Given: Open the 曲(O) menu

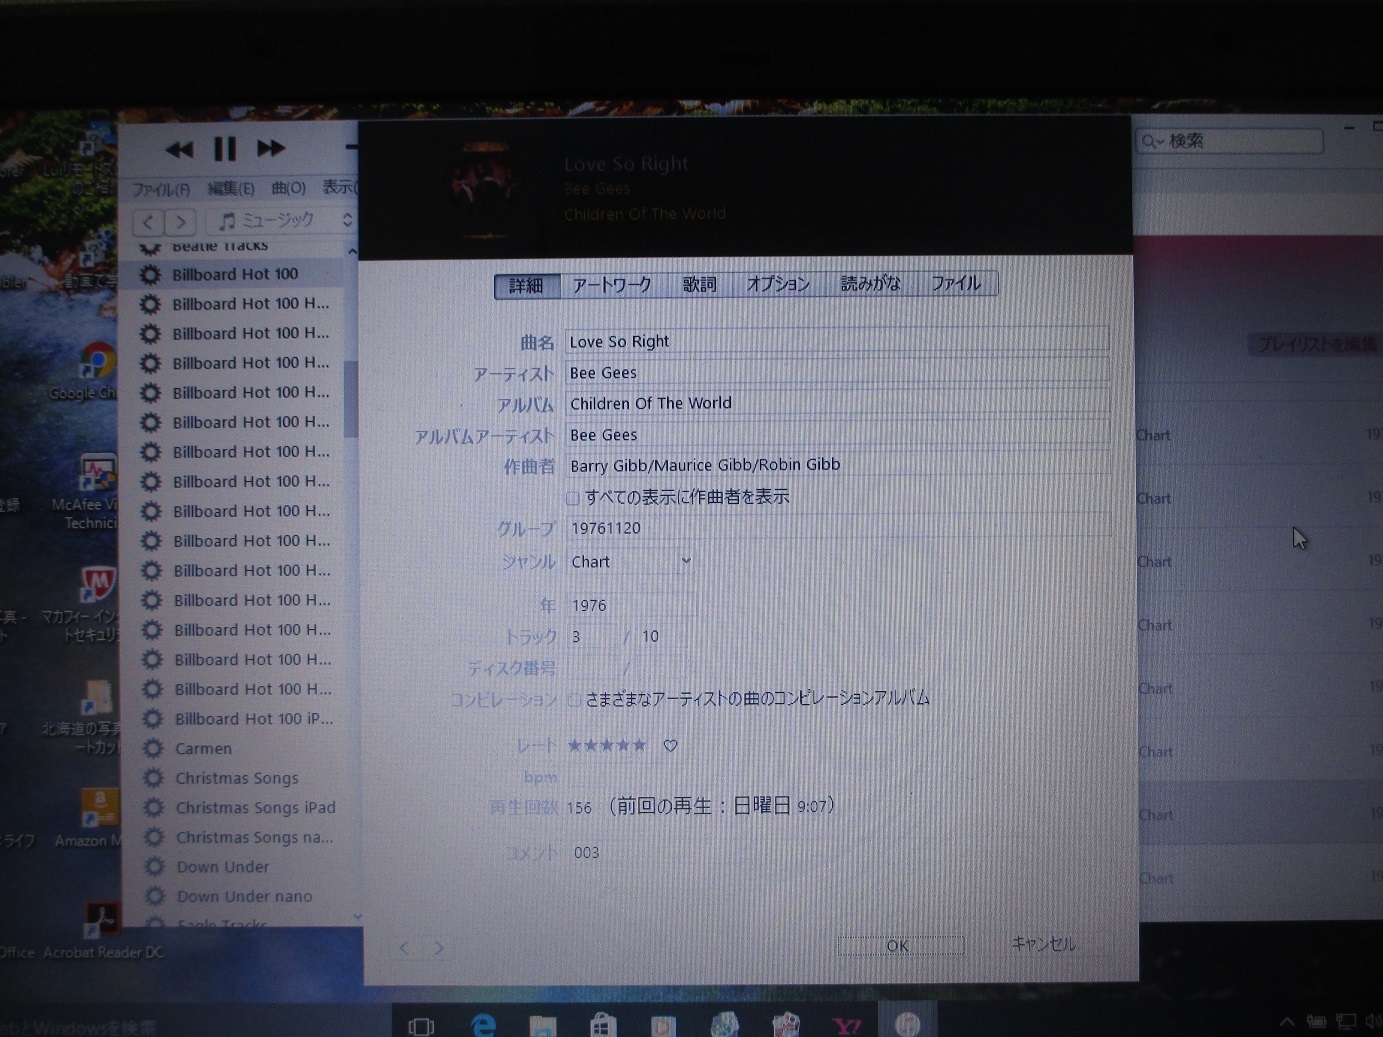Looking at the screenshot, I should 288,188.
